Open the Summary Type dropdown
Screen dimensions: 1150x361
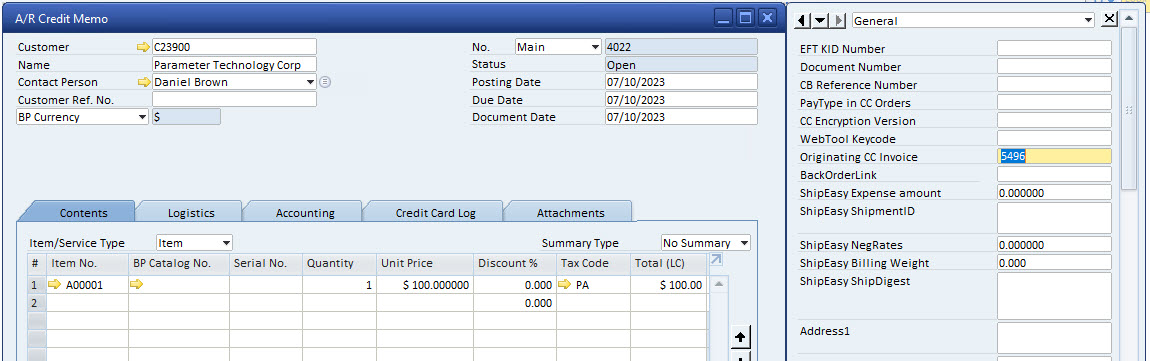(x=744, y=243)
